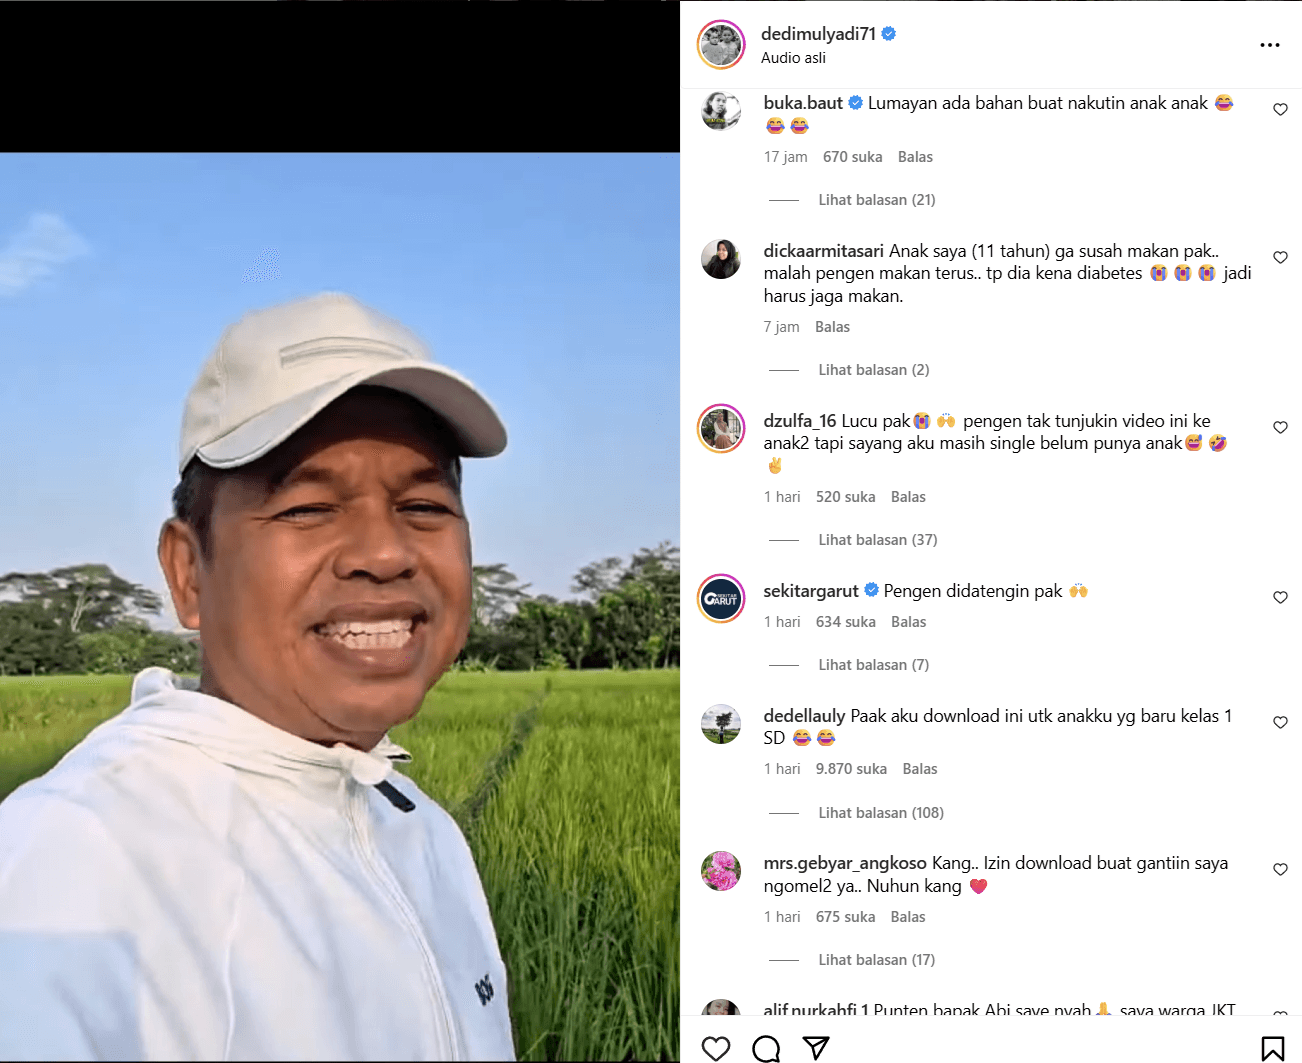This screenshot has width=1302, height=1063.
Task: Like the buka.baut comment
Action: tap(1280, 109)
